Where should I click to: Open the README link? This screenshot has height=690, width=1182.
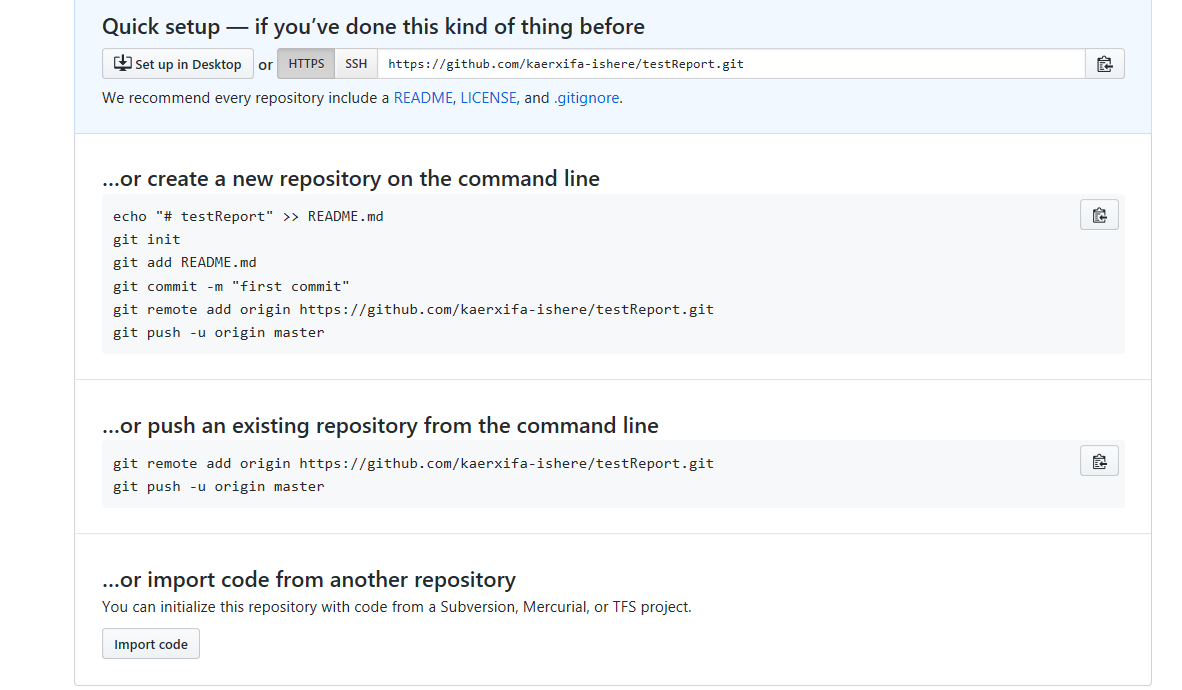423,98
